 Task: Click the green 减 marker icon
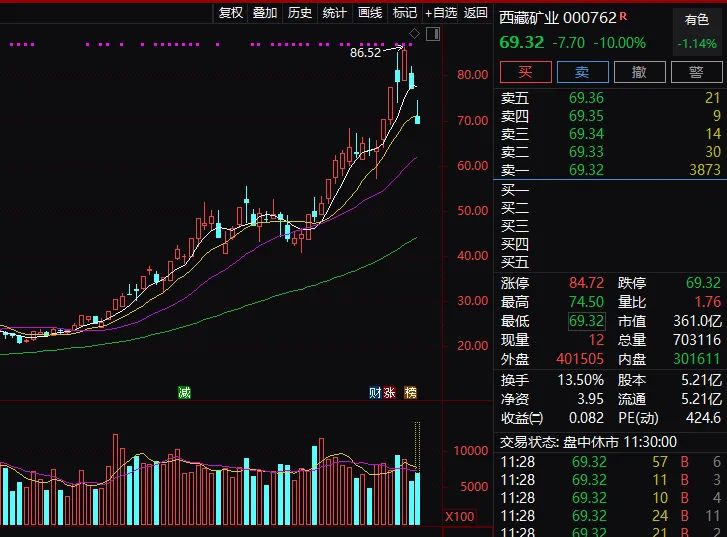coord(185,393)
